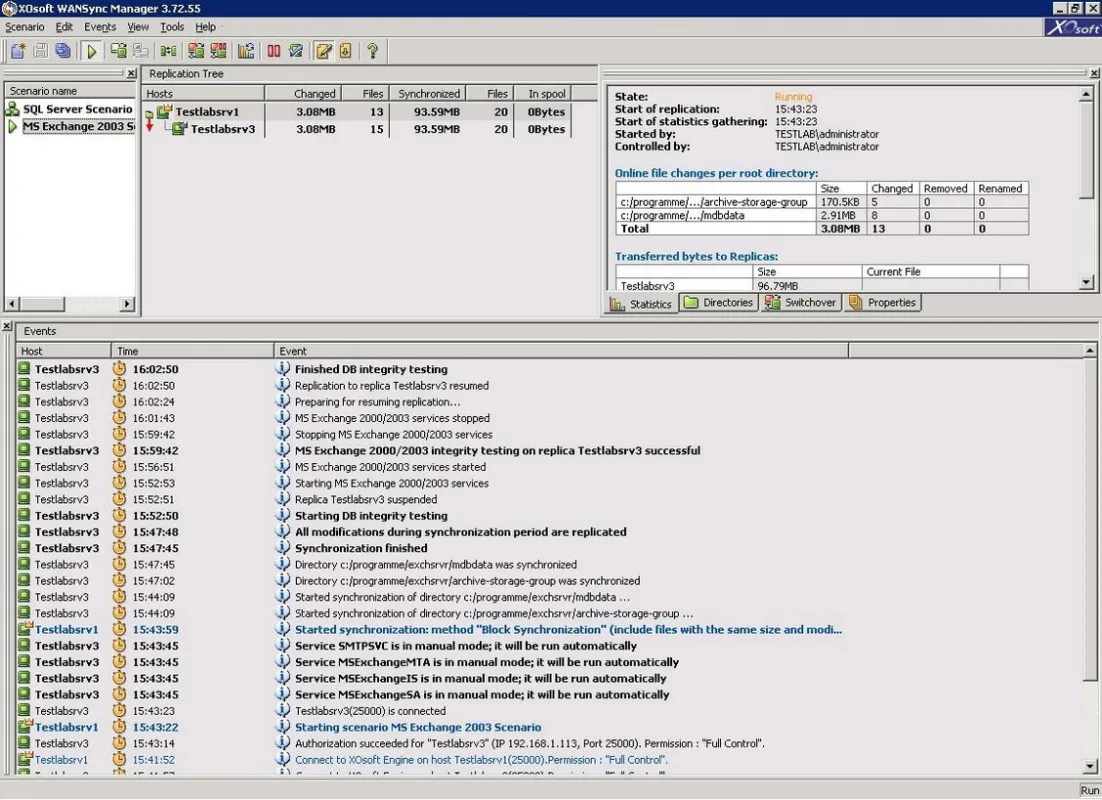Click the green triangle beside MS Exchange 2003 scenario
Image resolution: width=1102 pixels, height=800 pixels.
(x=12, y=127)
